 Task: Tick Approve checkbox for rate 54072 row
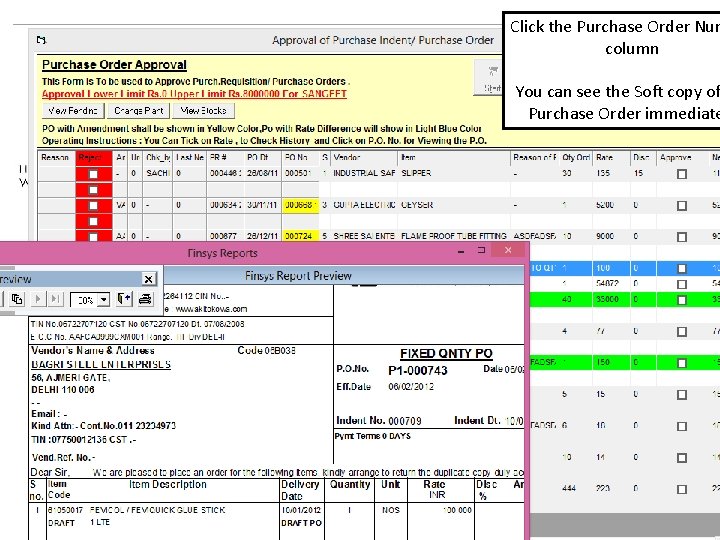pos(682,284)
